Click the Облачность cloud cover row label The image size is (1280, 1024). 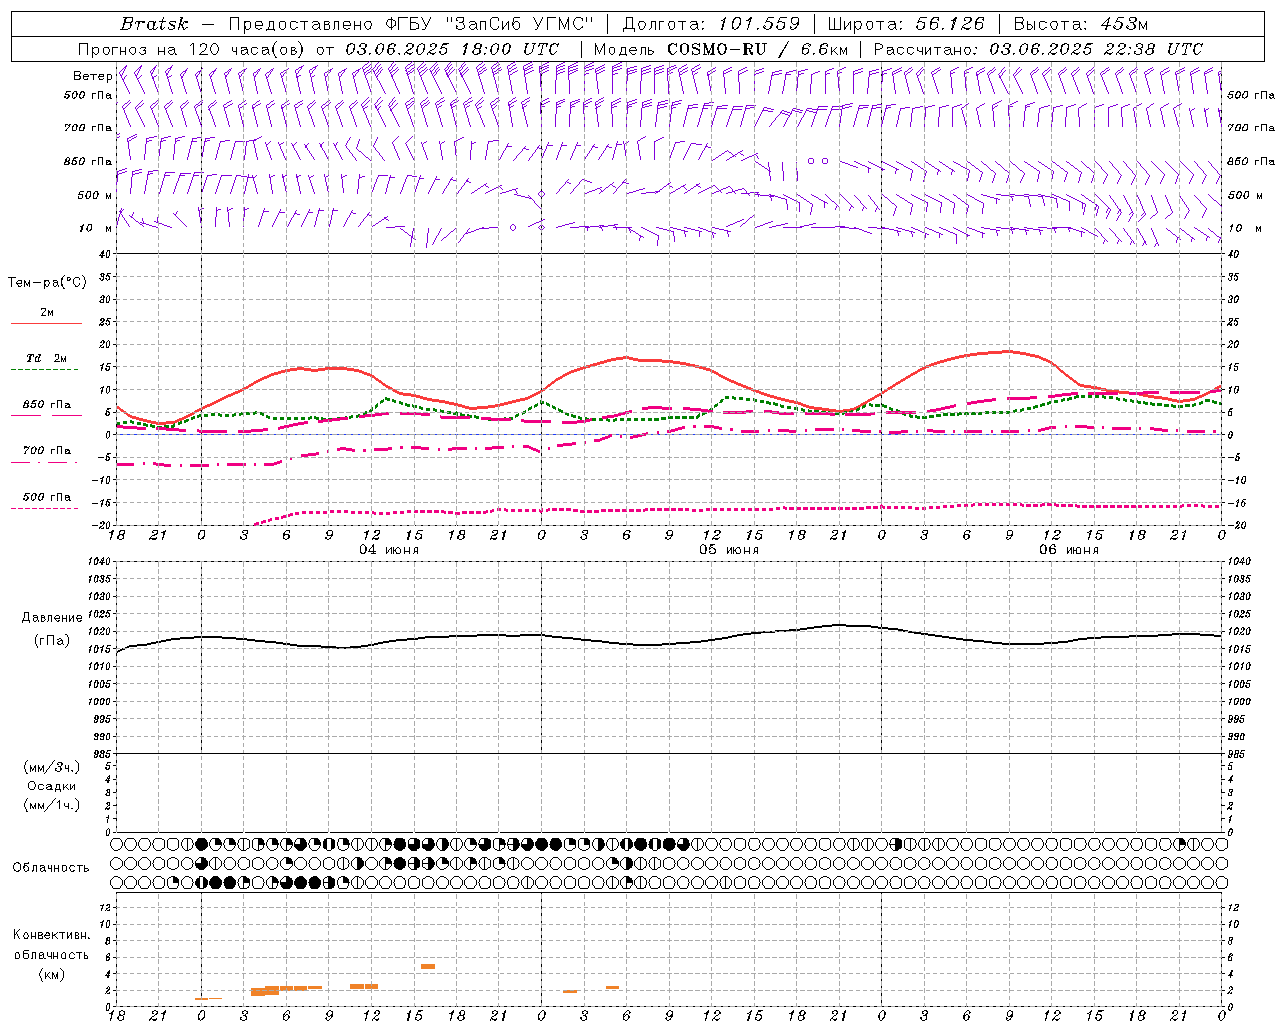pyautogui.click(x=51, y=868)
